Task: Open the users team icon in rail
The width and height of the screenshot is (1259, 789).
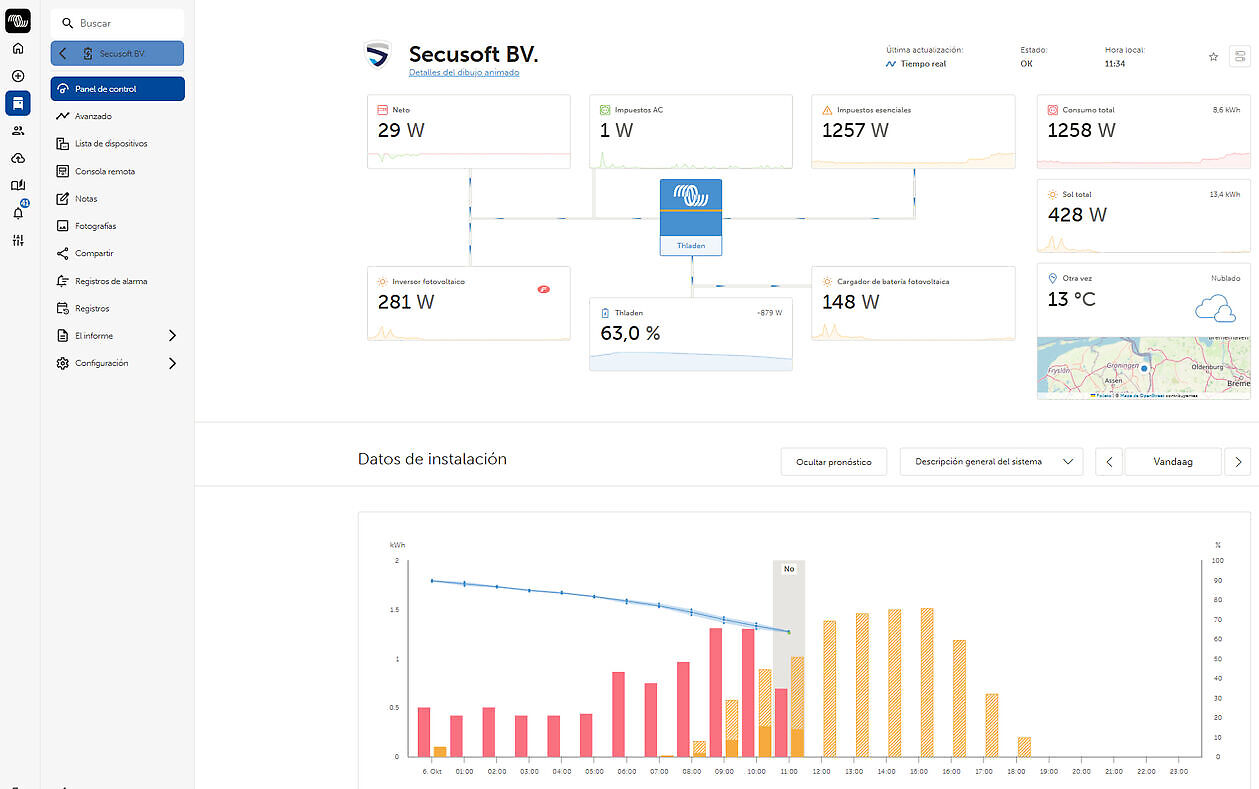Action: pyautogui.click(x=18, y=130)
